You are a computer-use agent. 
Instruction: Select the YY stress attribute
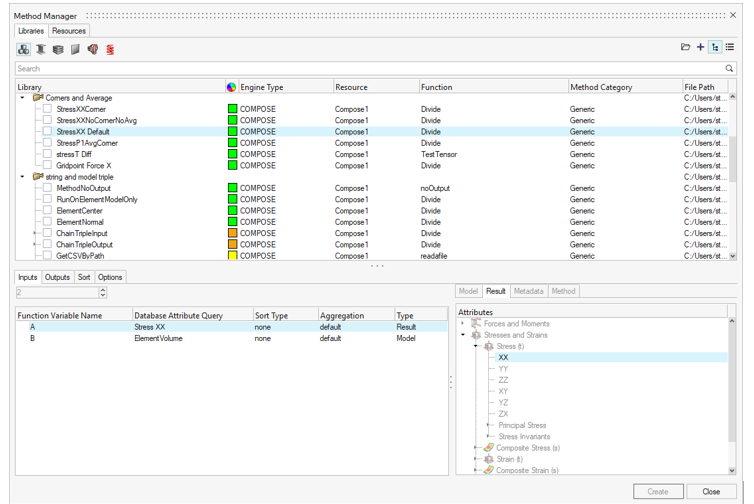point(504,369)
